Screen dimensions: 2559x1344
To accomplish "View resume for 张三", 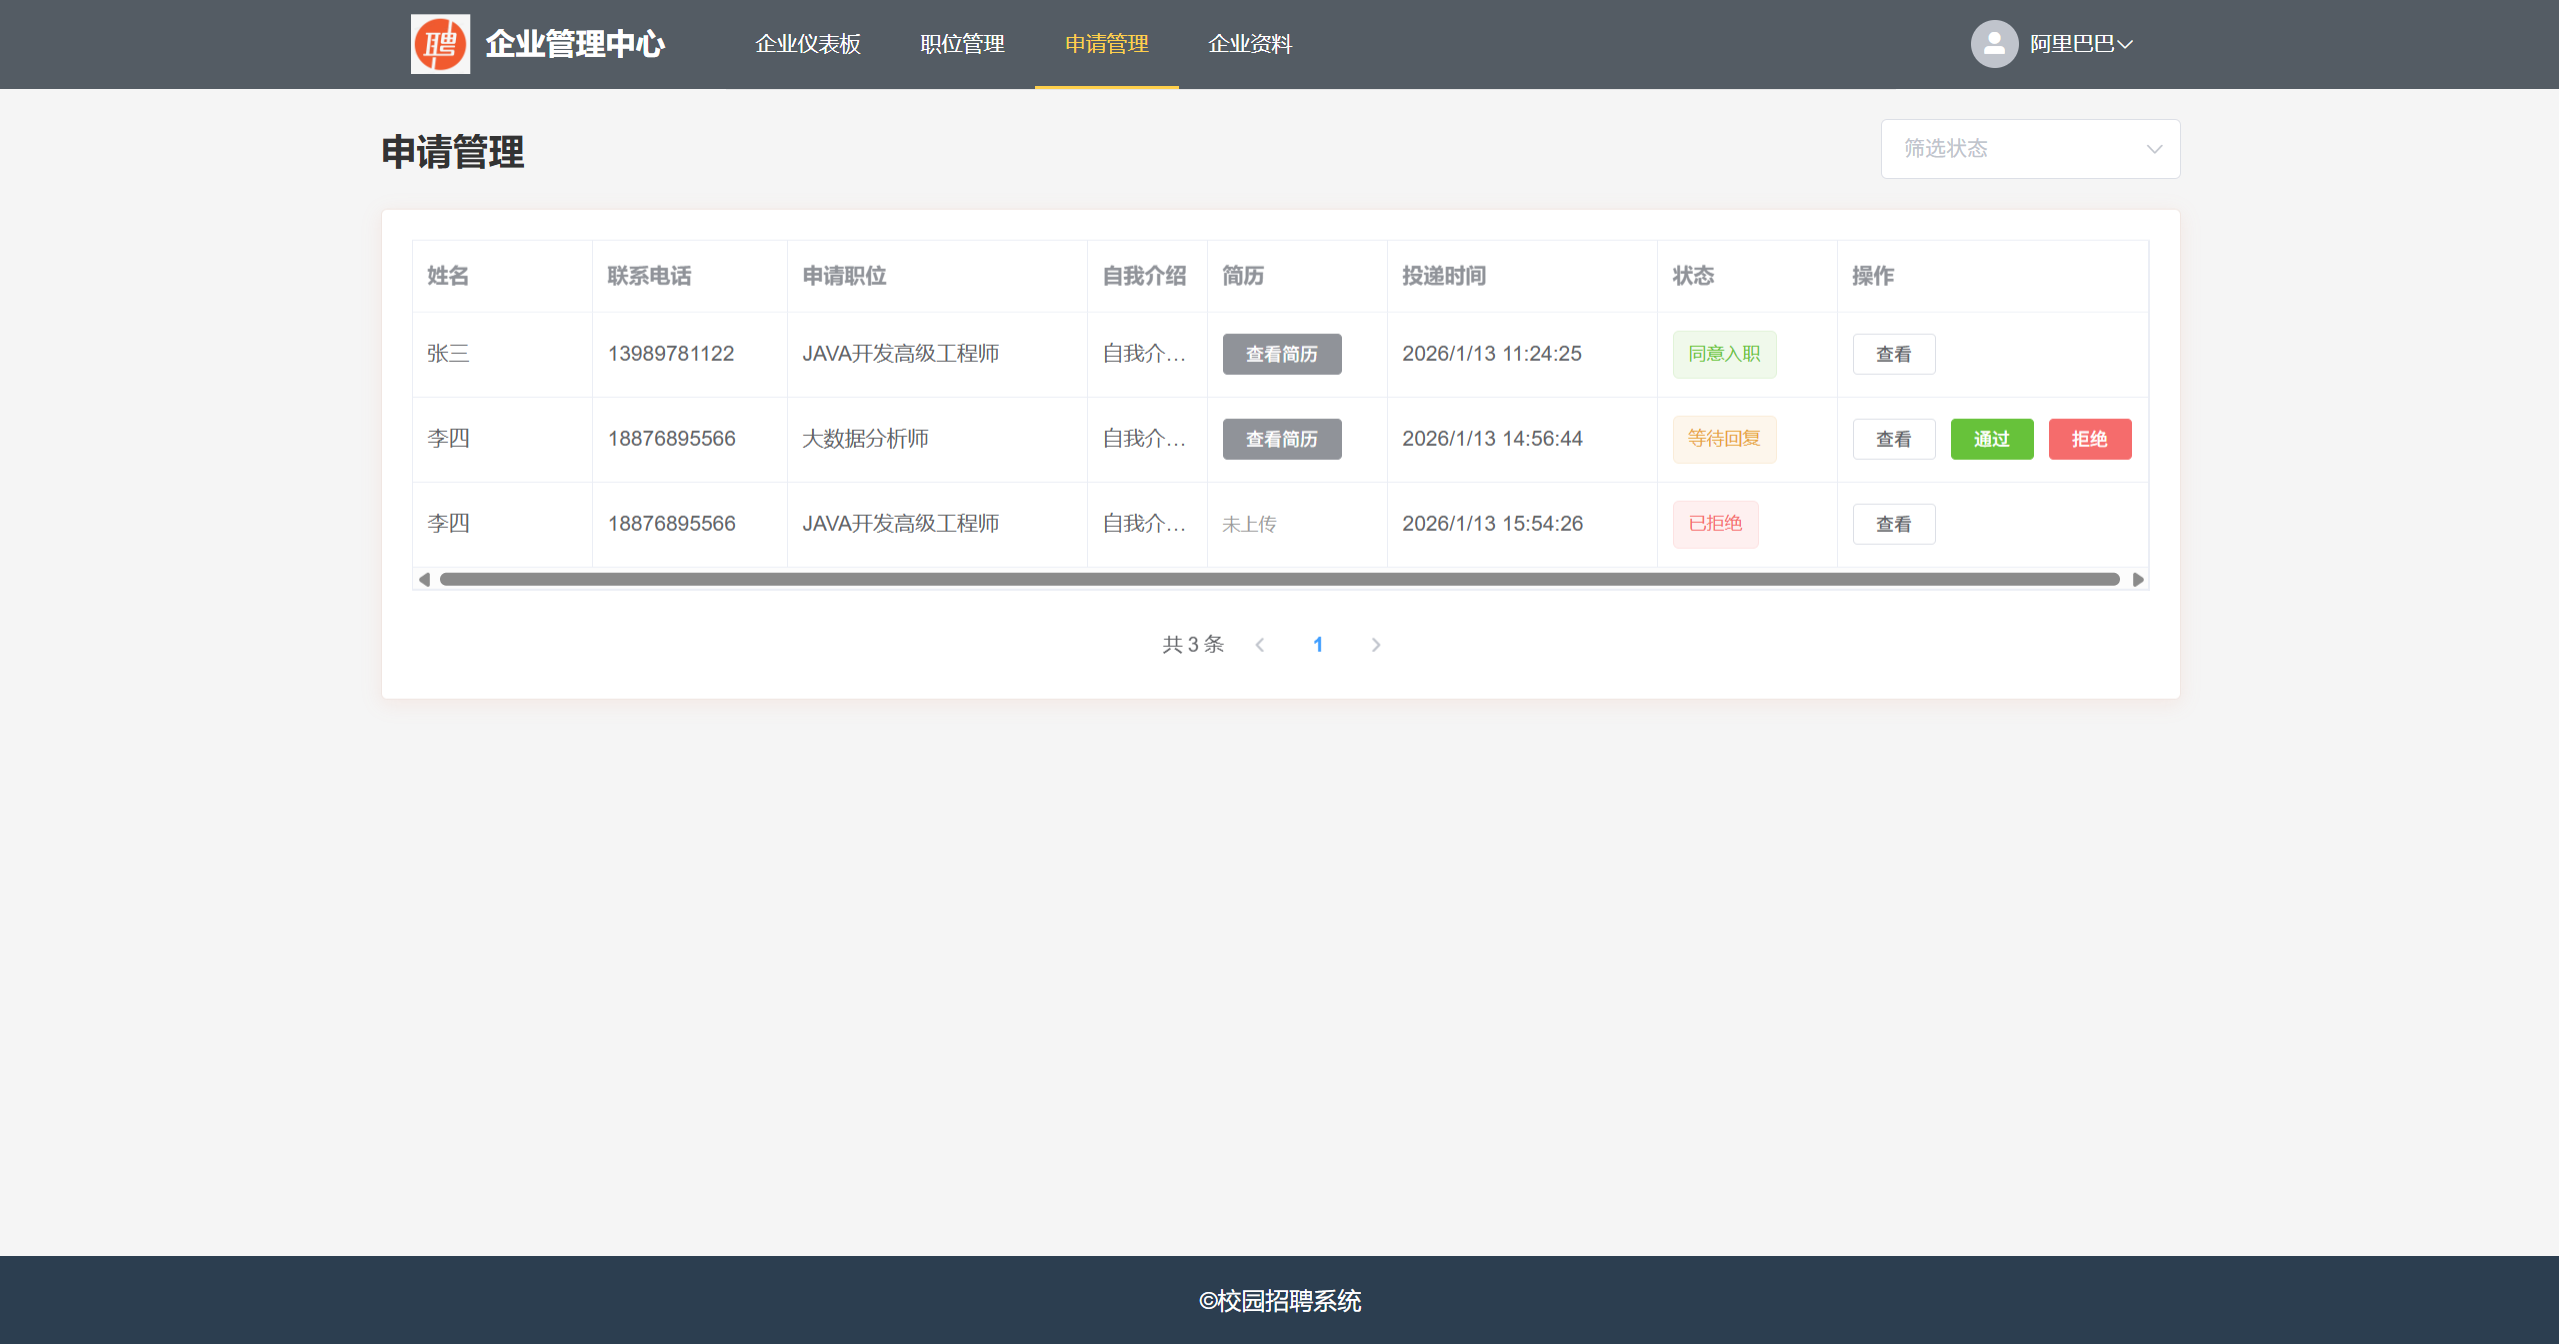I will point(1281,354).
